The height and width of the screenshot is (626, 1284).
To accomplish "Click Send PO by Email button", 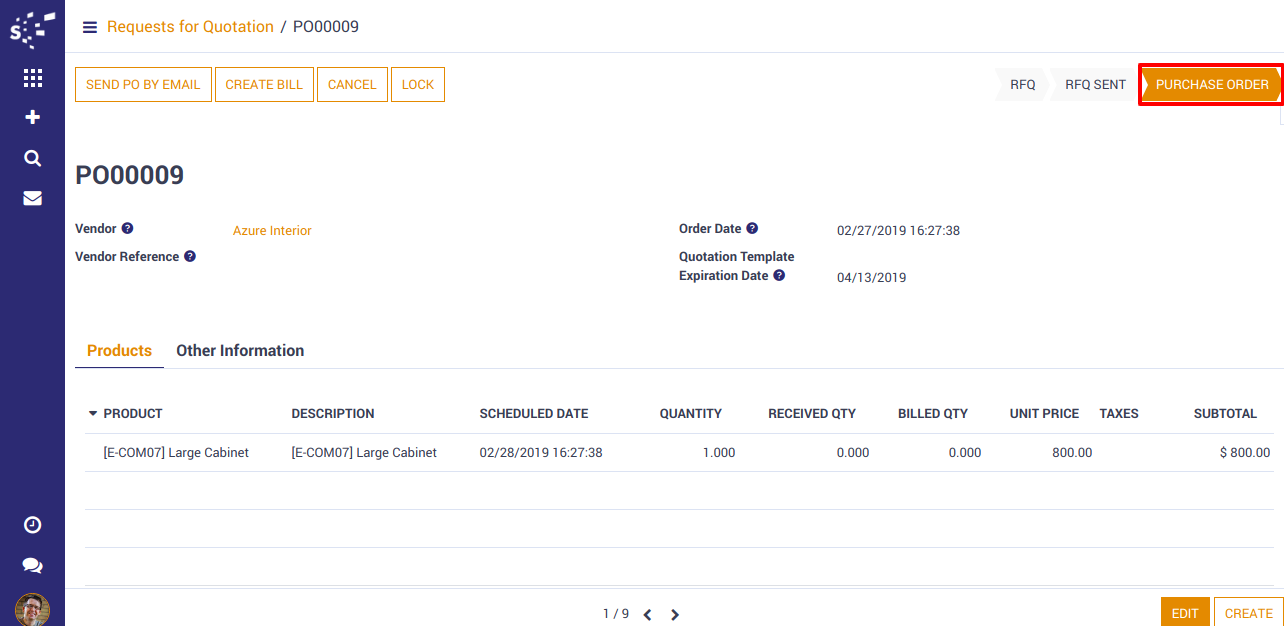I will pyautogui.click(x=143, y=85).
